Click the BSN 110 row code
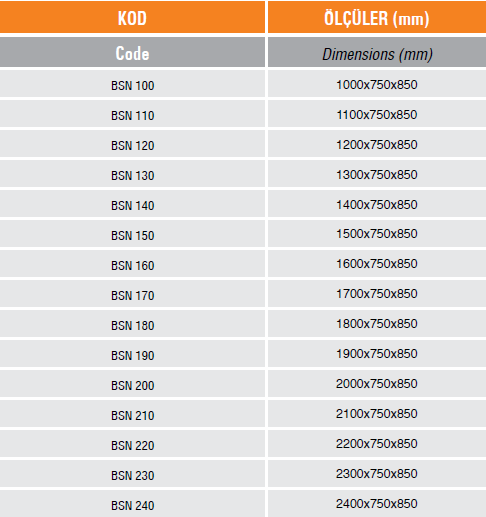 (x=132, y=113)
